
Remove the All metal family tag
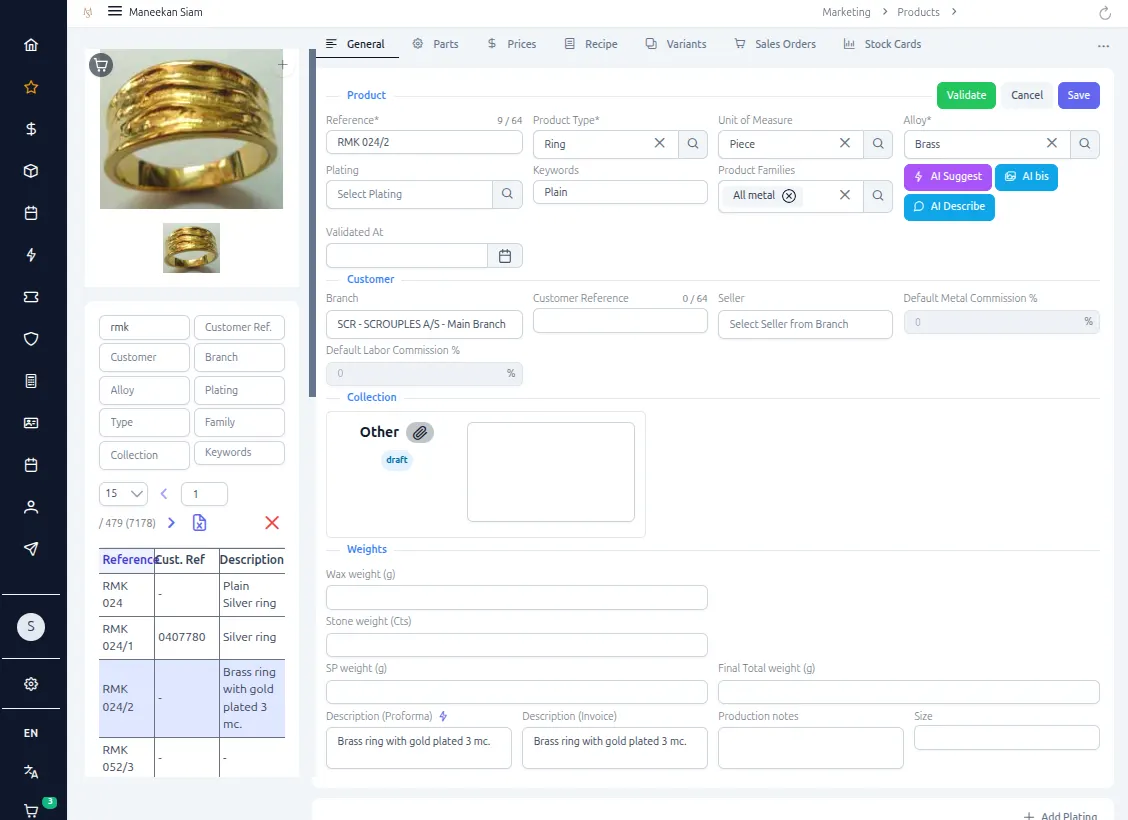(789, 196)
